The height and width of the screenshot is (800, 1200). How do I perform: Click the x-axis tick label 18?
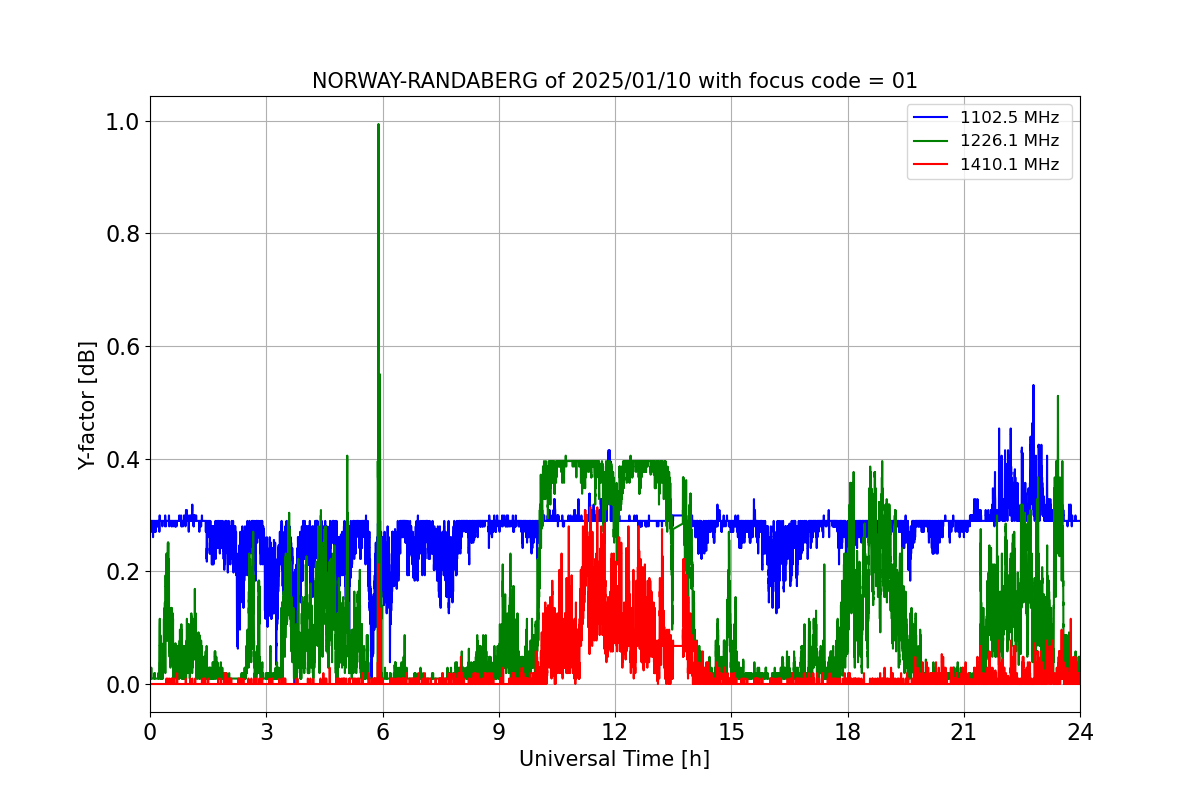click(x=847, y=732)
